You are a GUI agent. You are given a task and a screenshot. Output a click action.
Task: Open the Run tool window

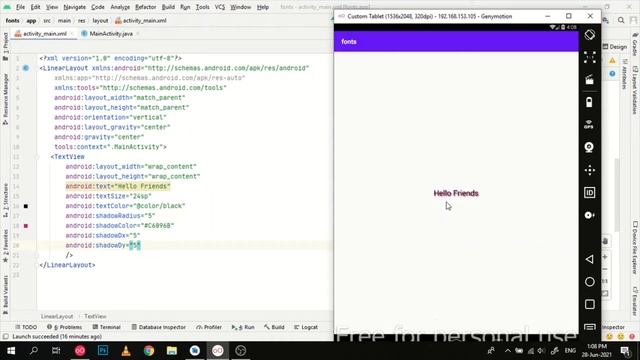(x=243, y=327)
